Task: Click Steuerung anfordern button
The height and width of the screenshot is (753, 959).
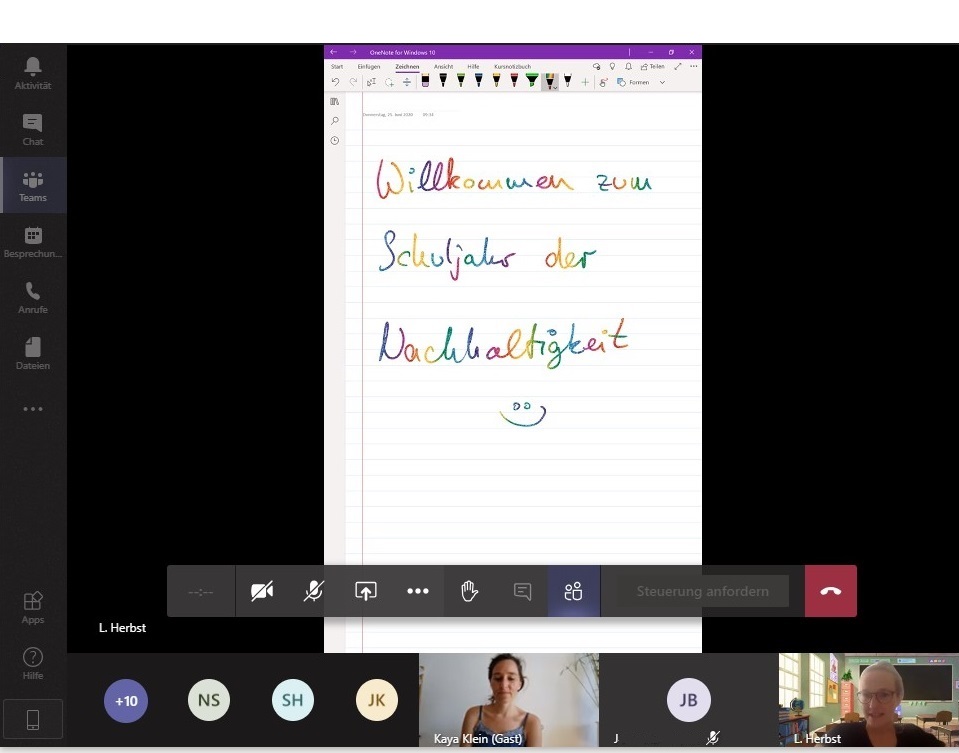Action: click(x=702, y=591)
